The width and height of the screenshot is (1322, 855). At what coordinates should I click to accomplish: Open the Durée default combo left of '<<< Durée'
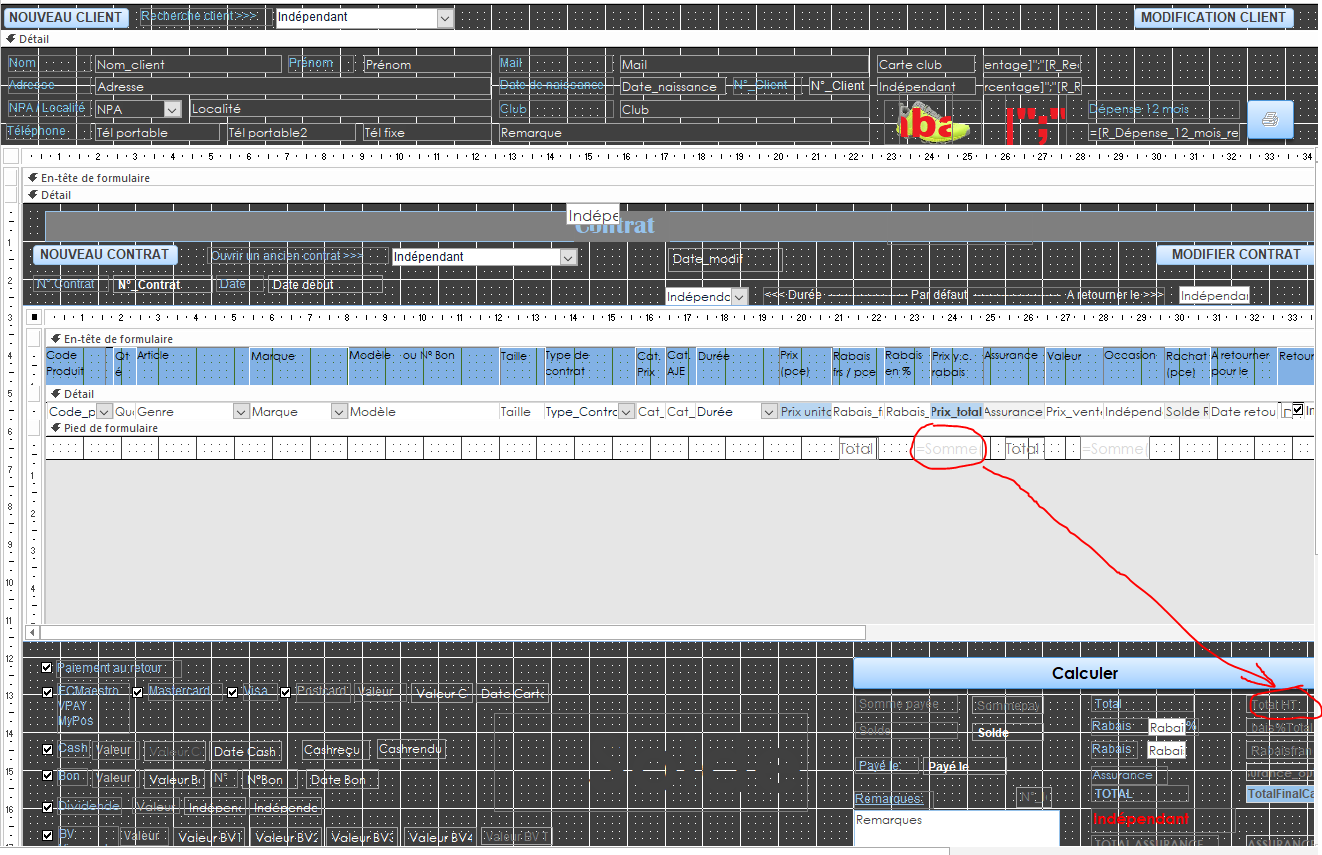(739, 297)
